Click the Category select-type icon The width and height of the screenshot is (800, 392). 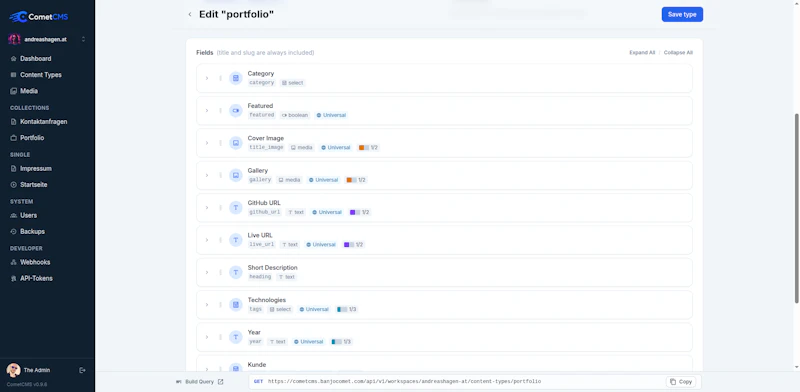tap(236, 78)
